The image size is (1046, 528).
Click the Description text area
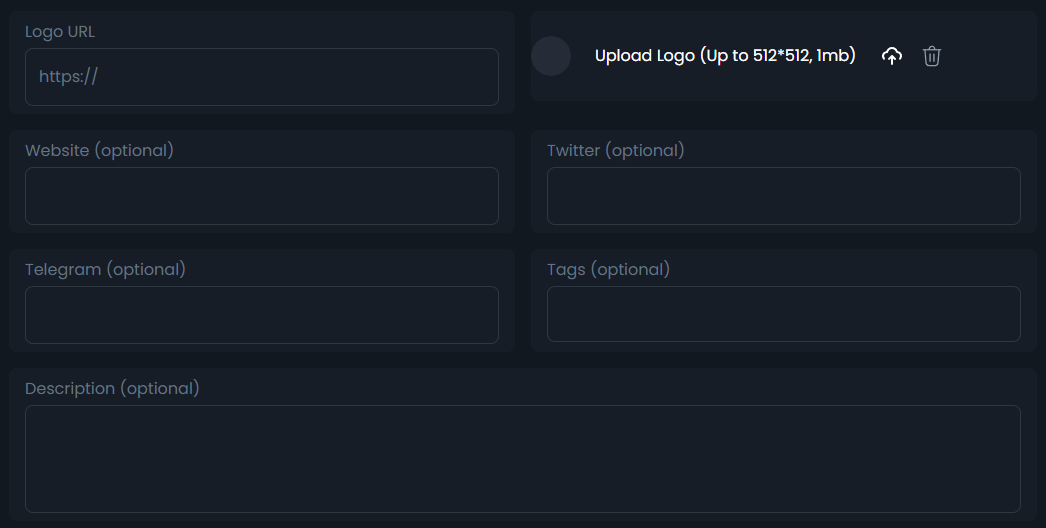tap(522, 459)
